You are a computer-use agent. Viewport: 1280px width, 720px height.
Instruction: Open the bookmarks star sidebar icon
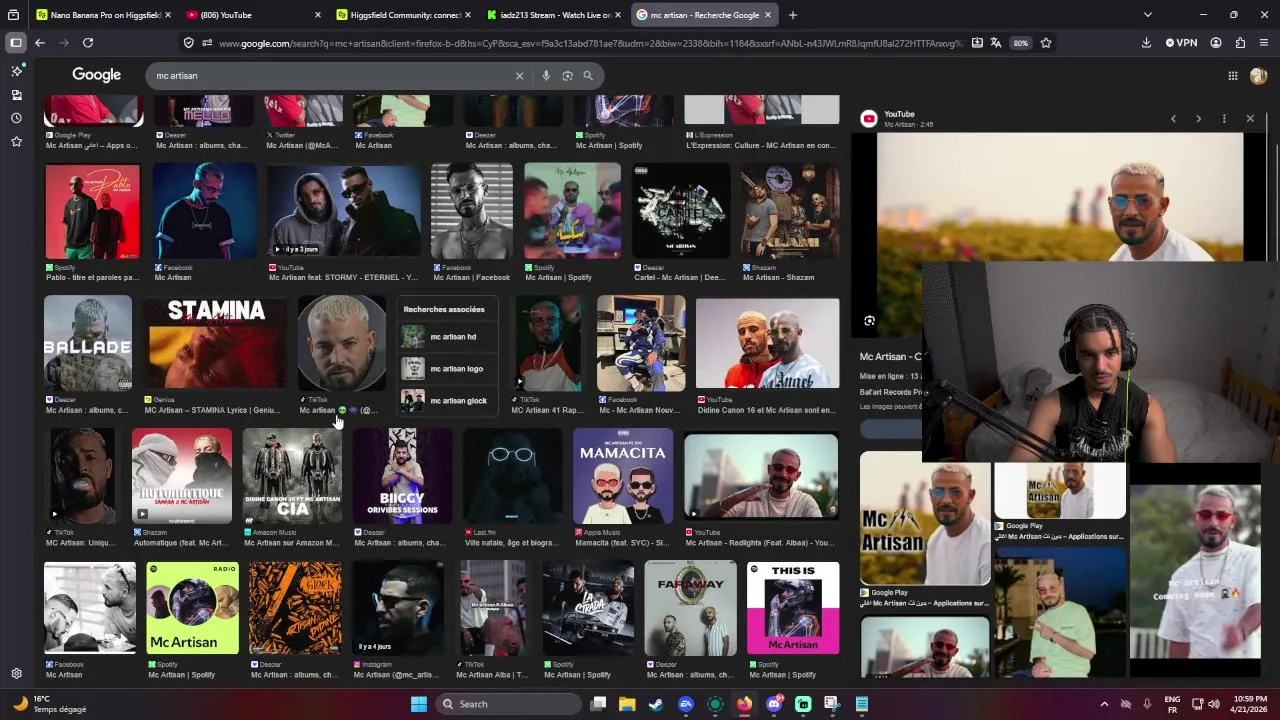coord(16,142)
